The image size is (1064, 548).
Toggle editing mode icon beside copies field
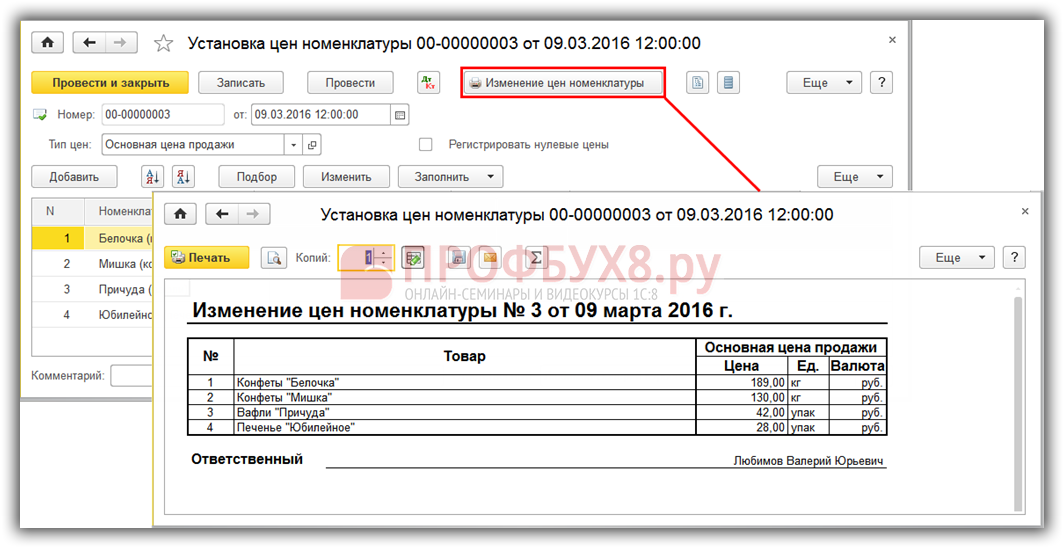pyautogui.click(x=413, y=258)
